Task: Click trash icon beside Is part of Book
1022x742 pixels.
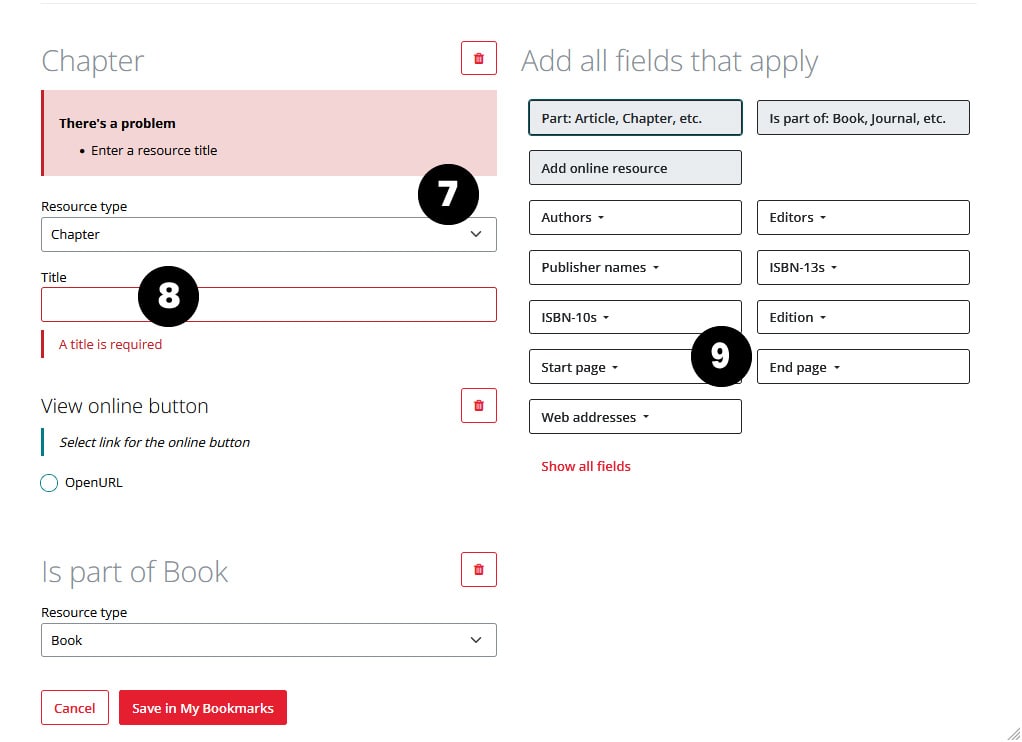Action: [x=478, y=570]
